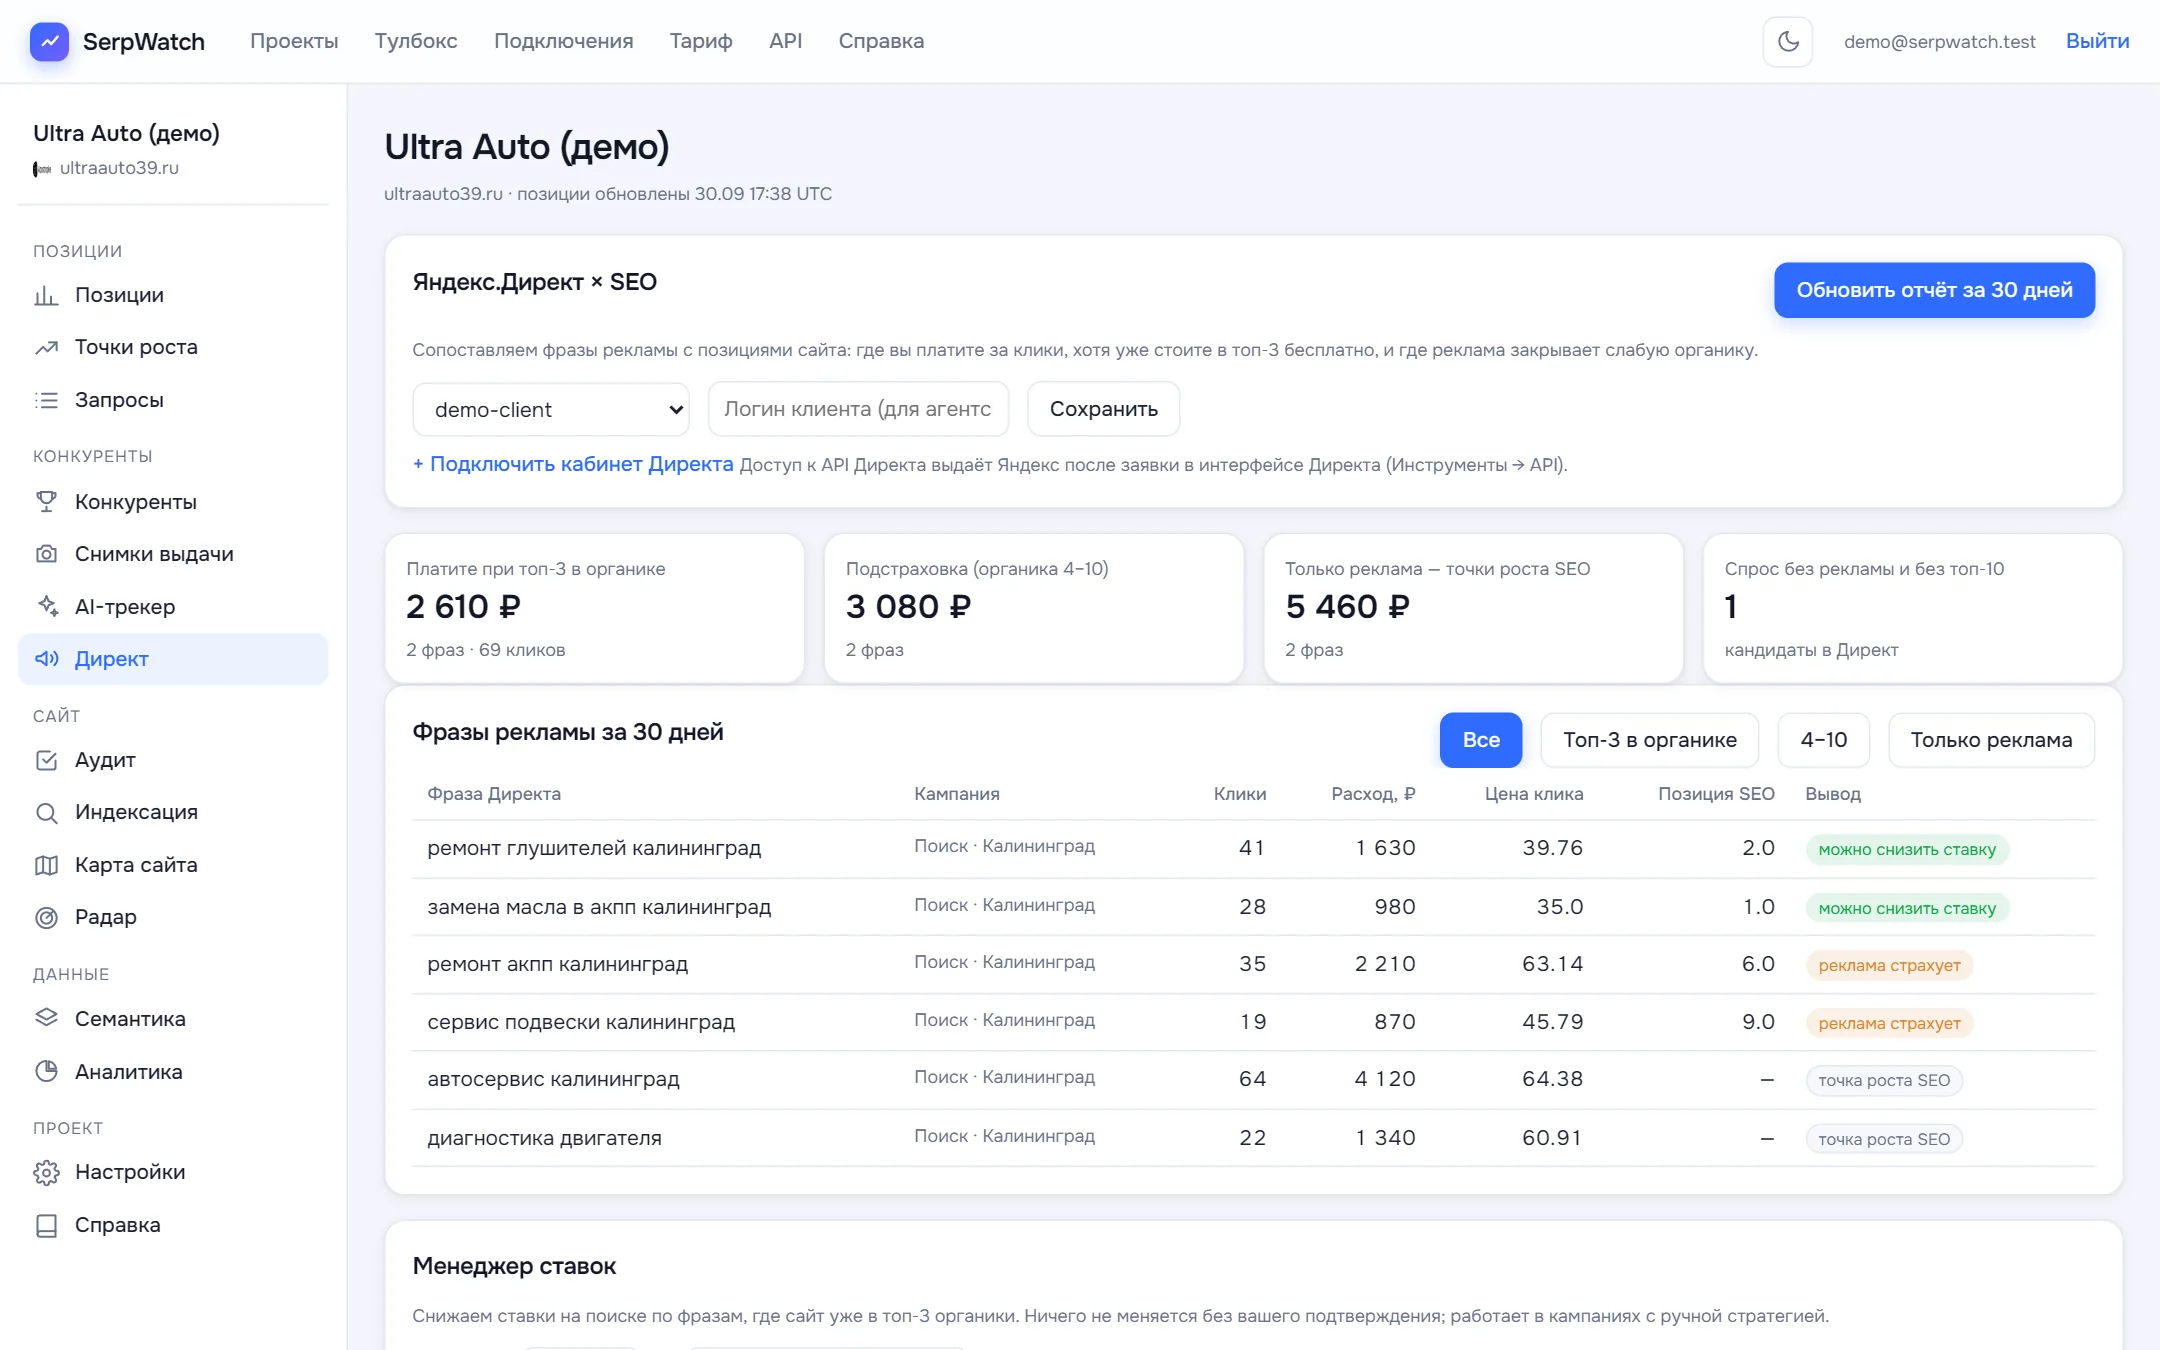Select the Только реклама filter
This screenshot has height=1350, width=2160.
click(1991, 740)
